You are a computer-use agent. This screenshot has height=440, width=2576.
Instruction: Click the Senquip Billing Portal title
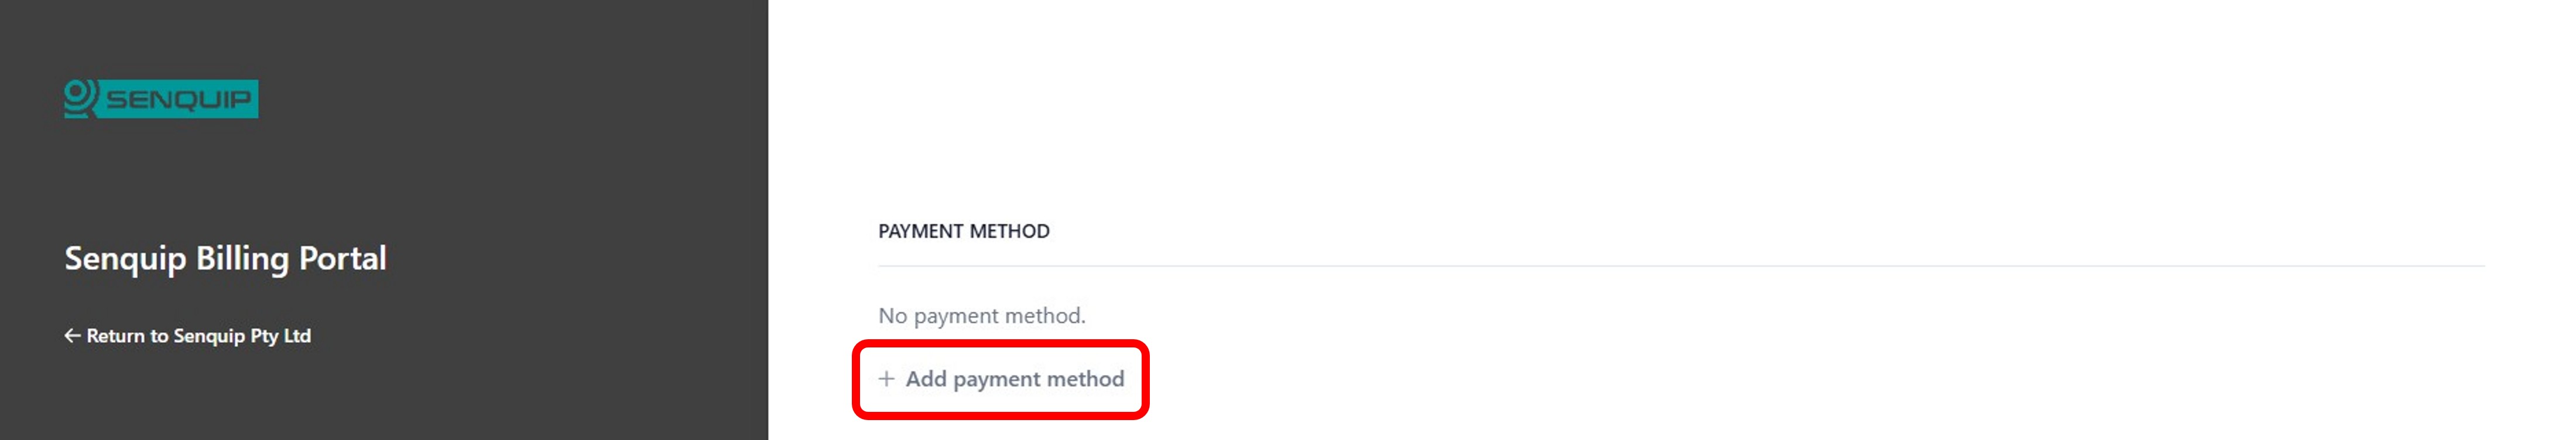pos(225,258)
